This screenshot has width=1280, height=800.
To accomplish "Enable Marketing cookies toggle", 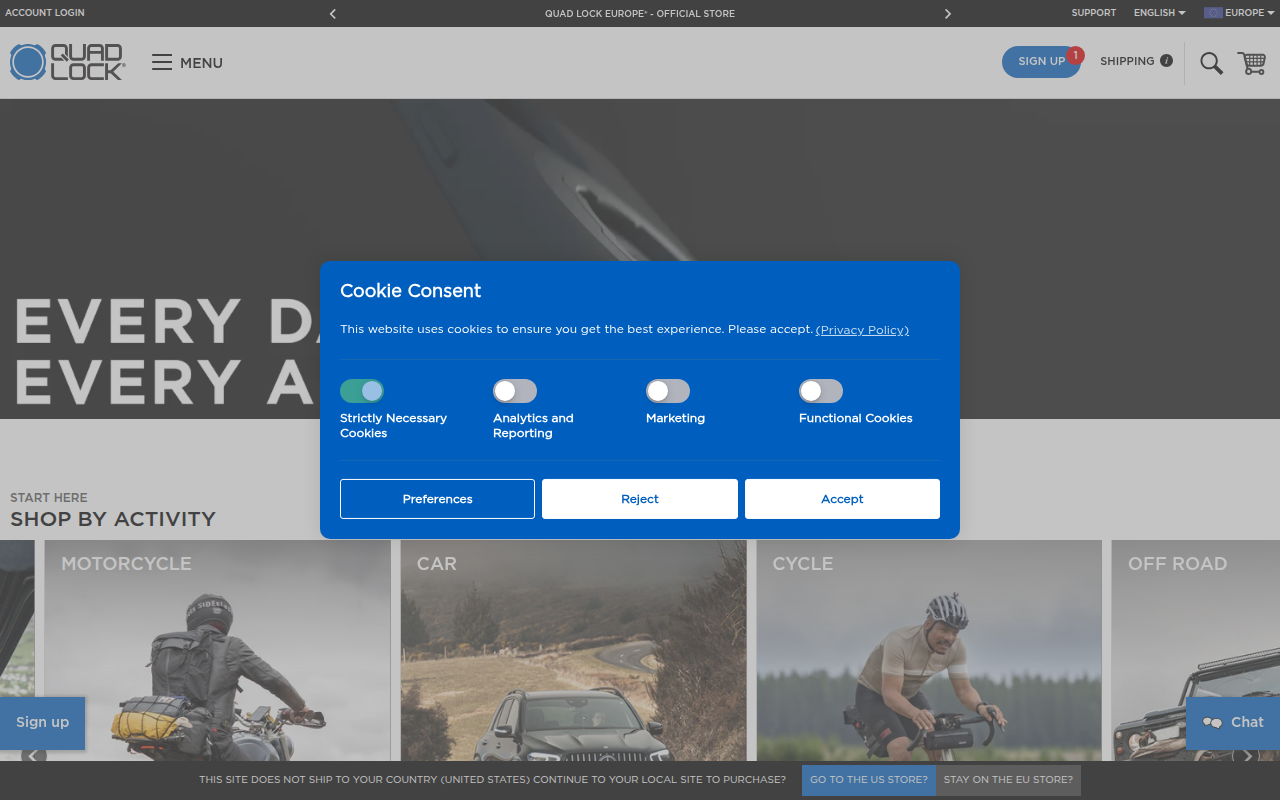I will pyautogui.click(x=668, y=391).
